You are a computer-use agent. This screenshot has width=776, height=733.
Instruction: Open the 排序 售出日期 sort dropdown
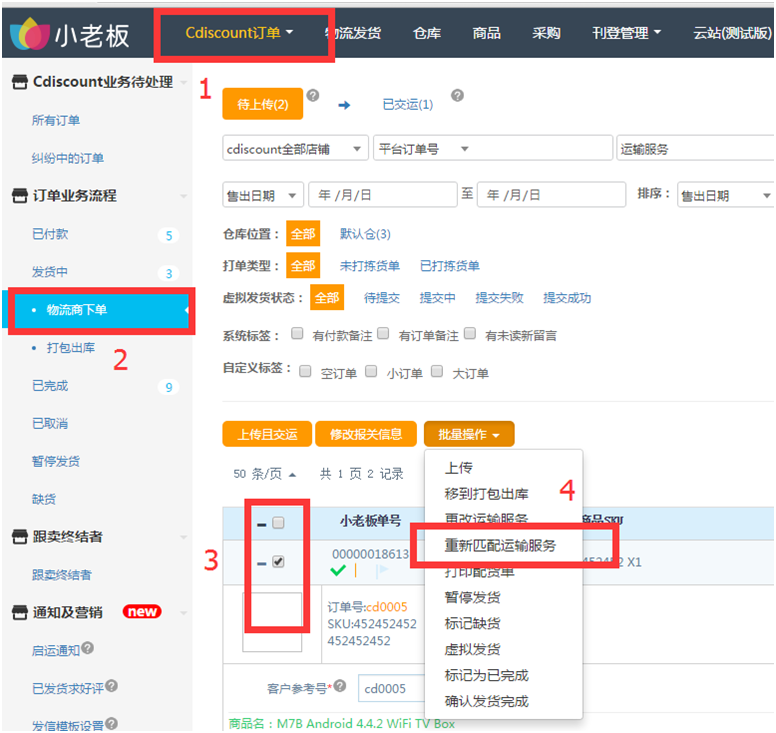click(726, 195)
